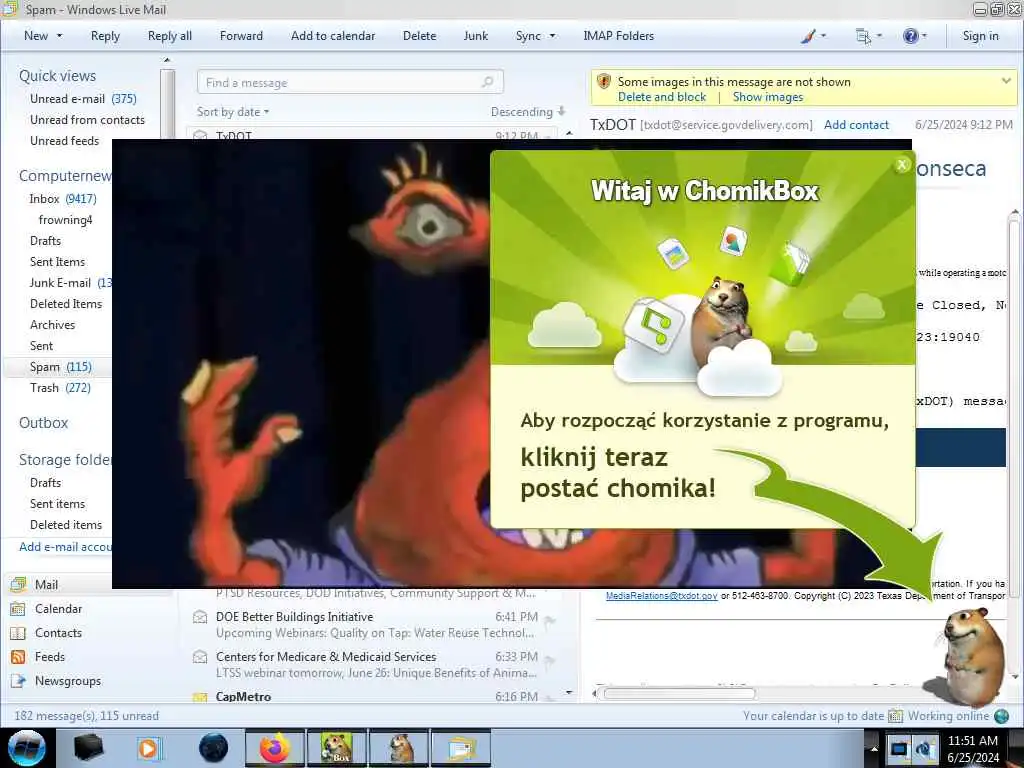Open the media player taskbar icon
Screen dimensions: 1024x768
(x=150, y=748)
